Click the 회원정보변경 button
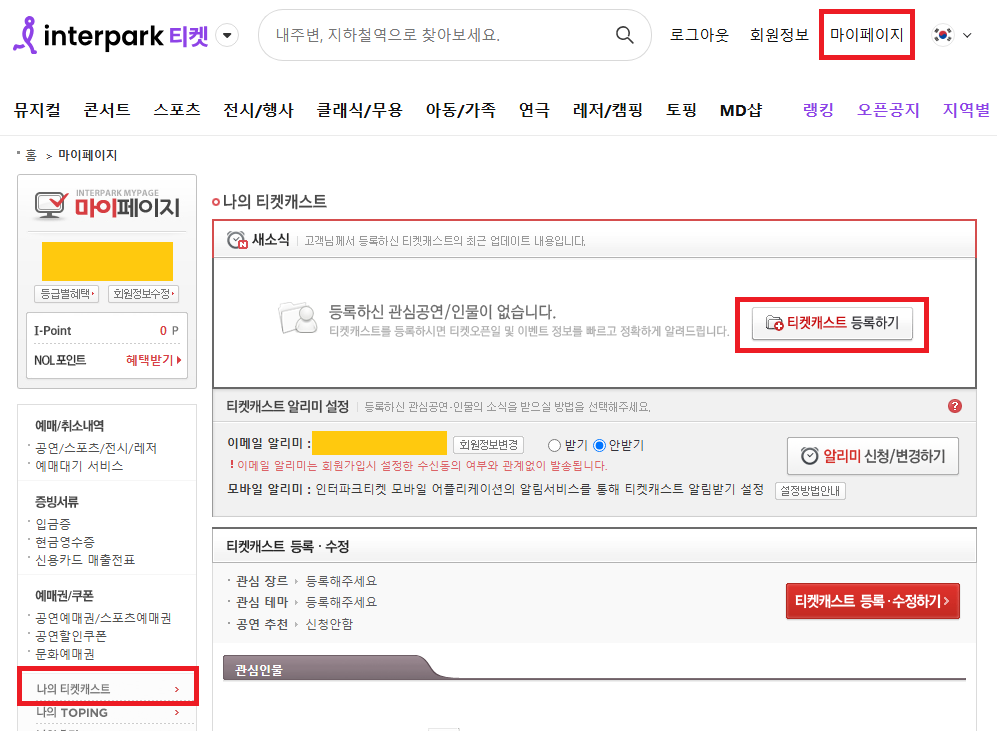 tap(488, 445)
